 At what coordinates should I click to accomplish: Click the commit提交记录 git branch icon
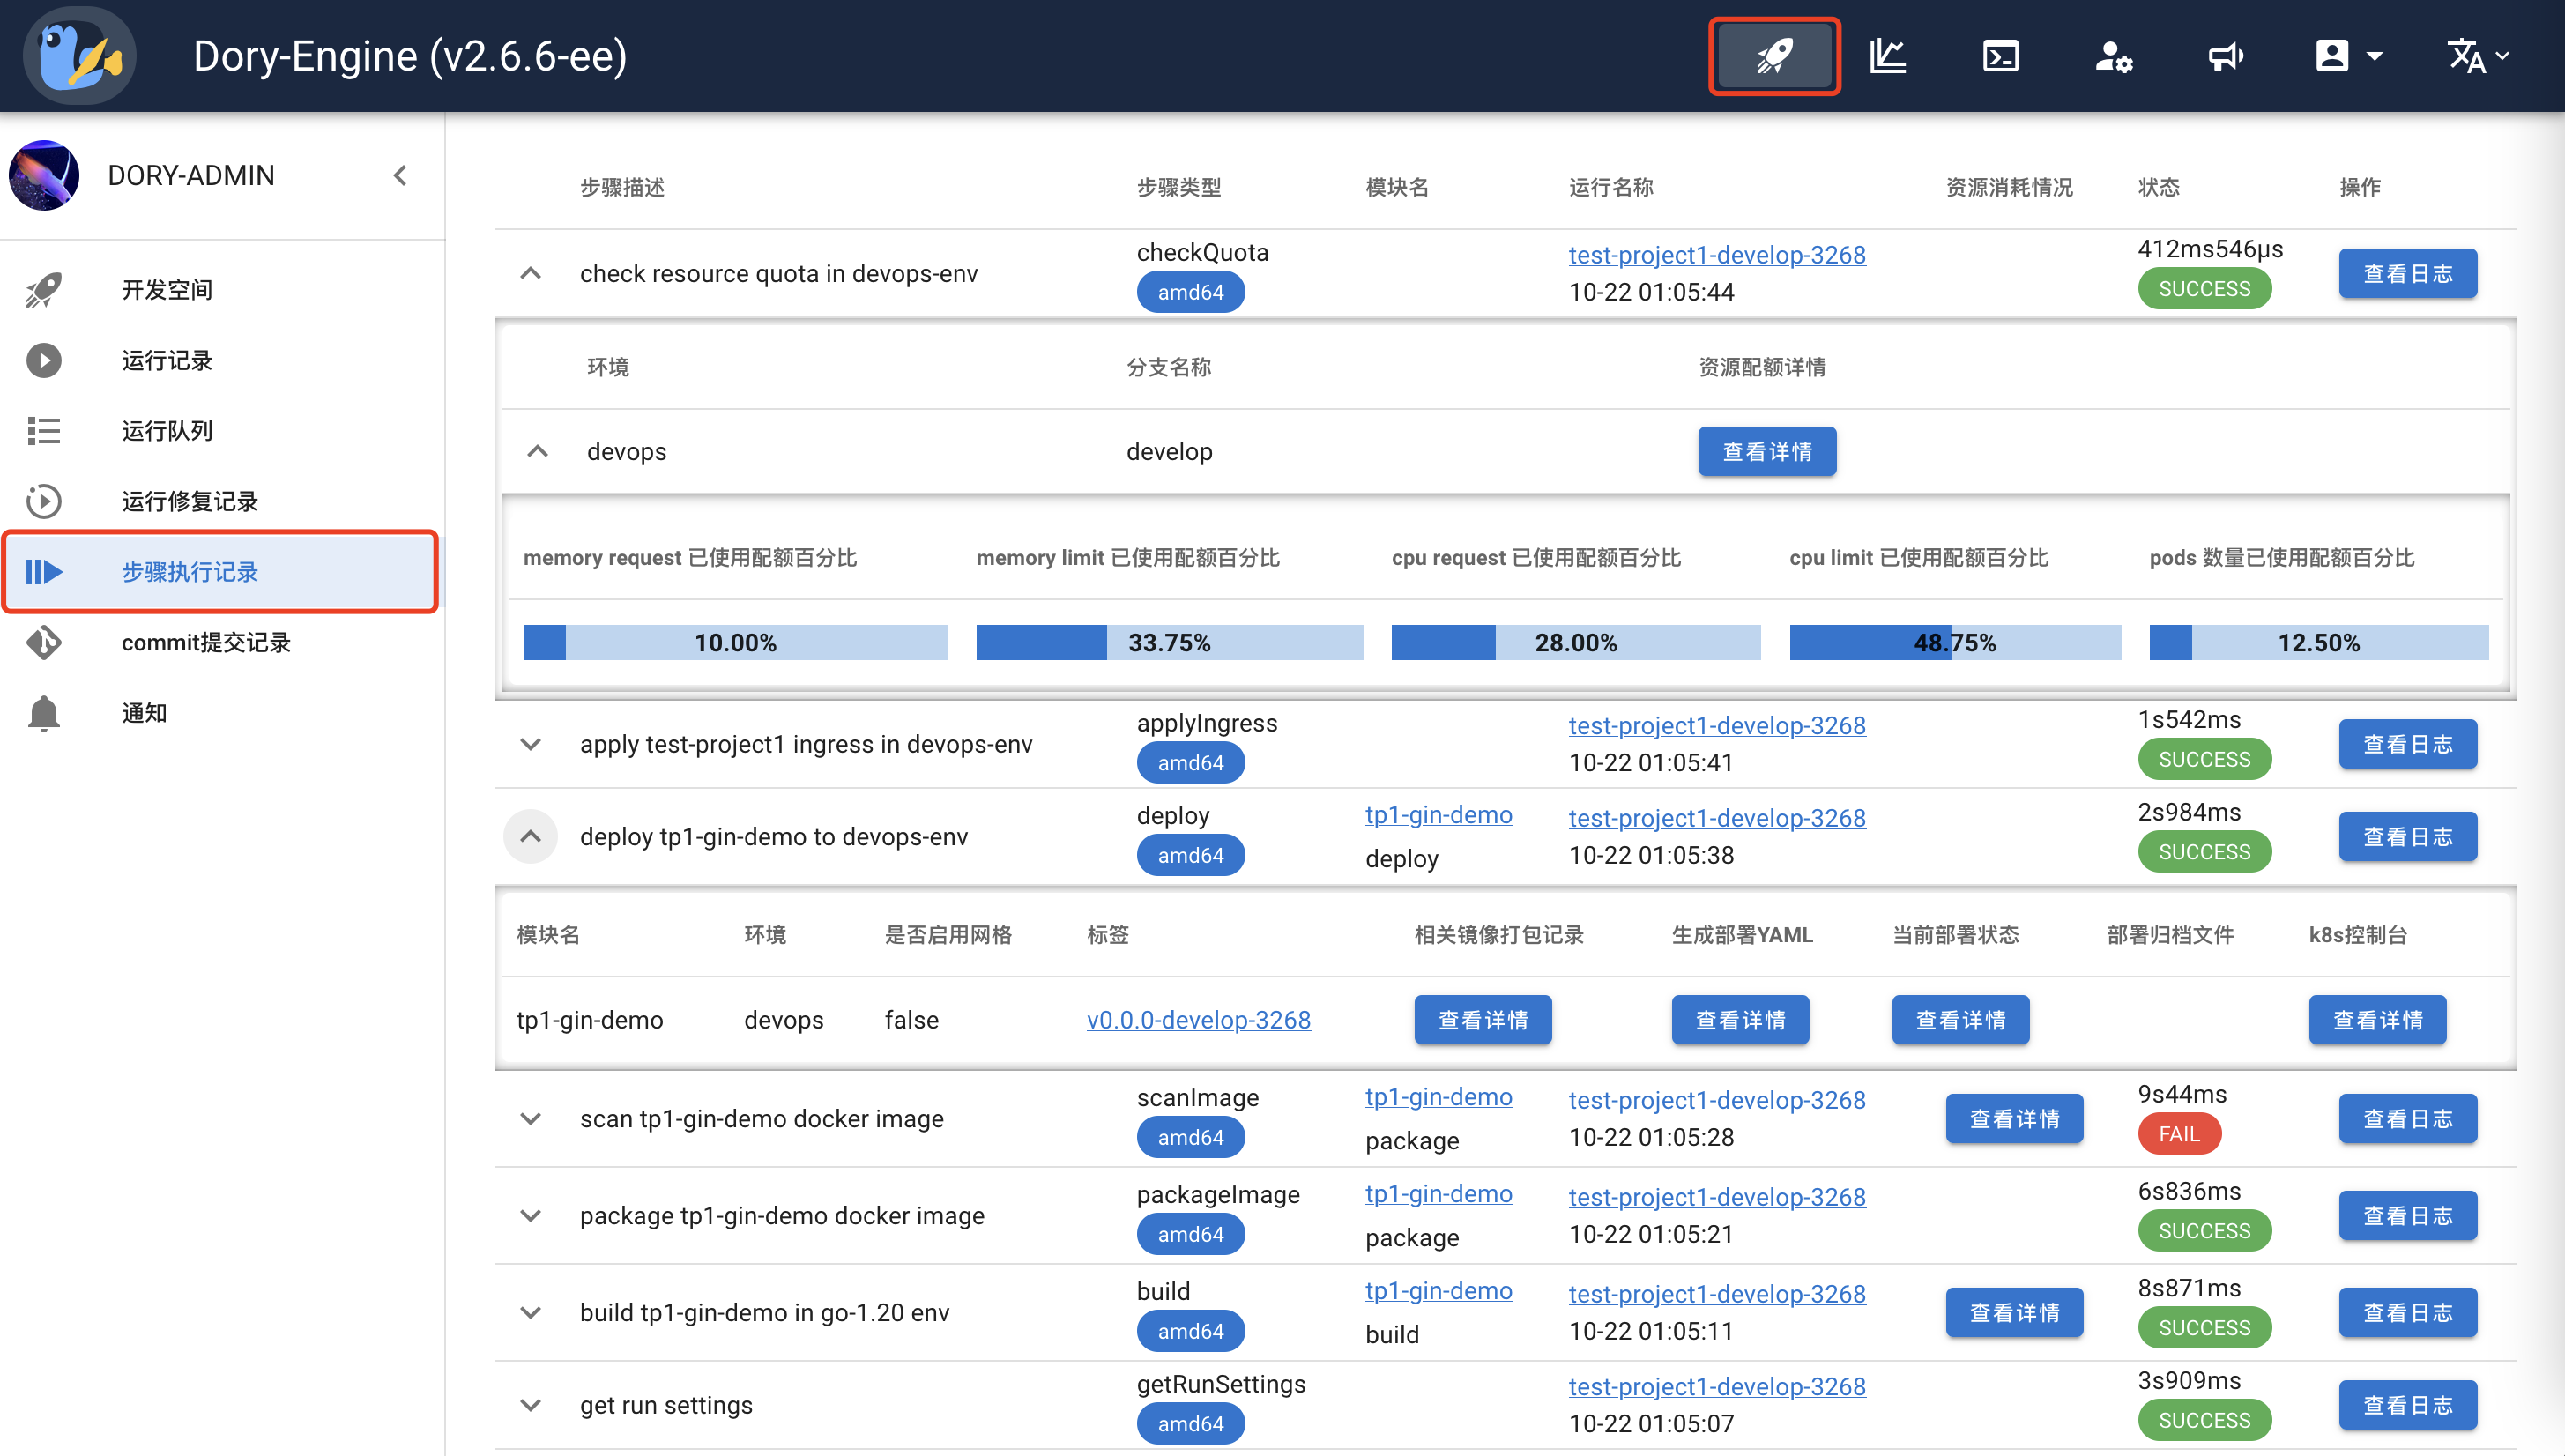[44, 643]
